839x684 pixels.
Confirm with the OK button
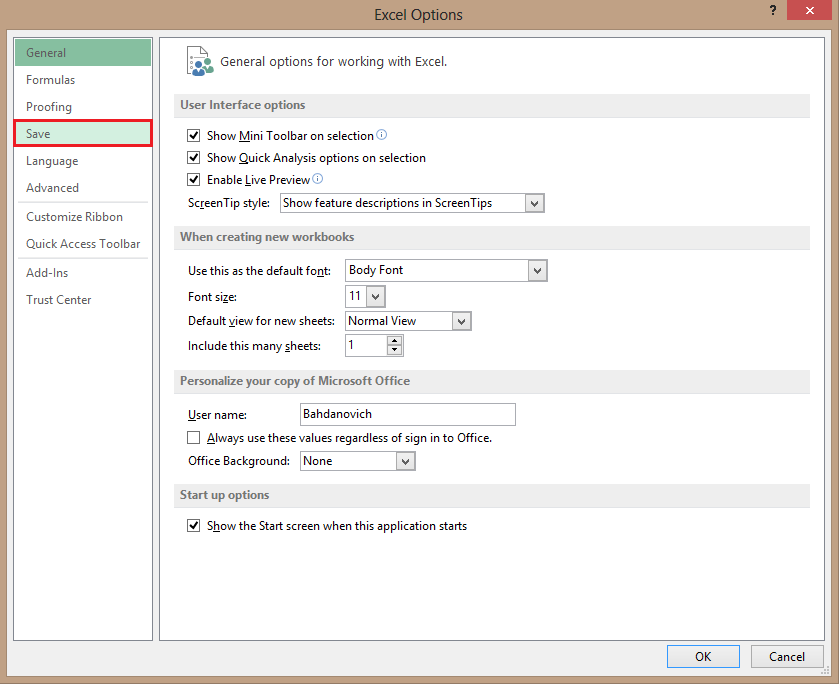[x=703, y=657]
